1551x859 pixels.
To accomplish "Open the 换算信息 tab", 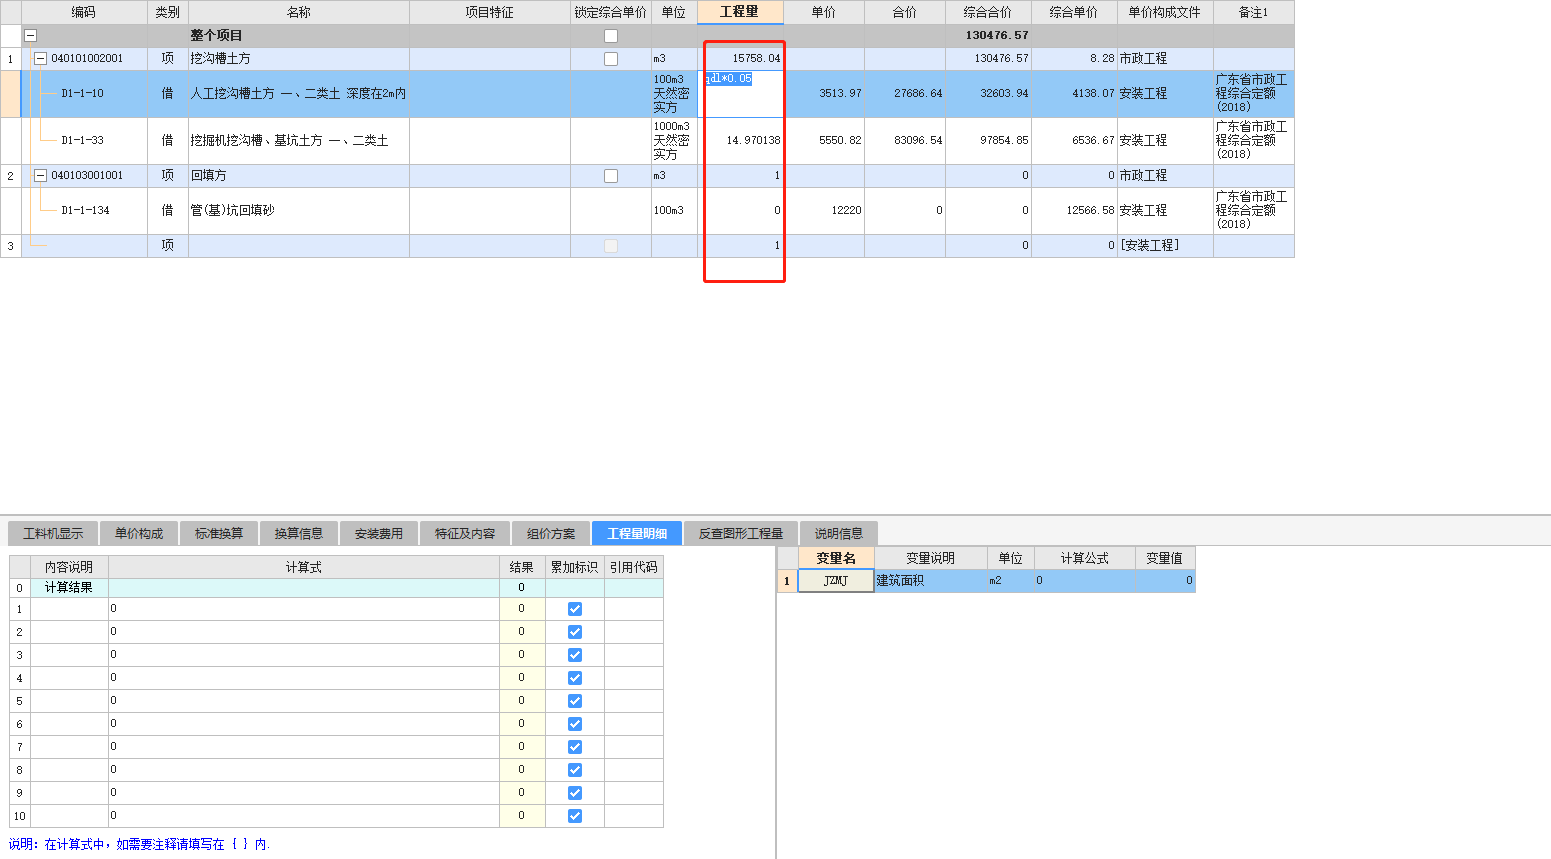I will coord(299,533).
